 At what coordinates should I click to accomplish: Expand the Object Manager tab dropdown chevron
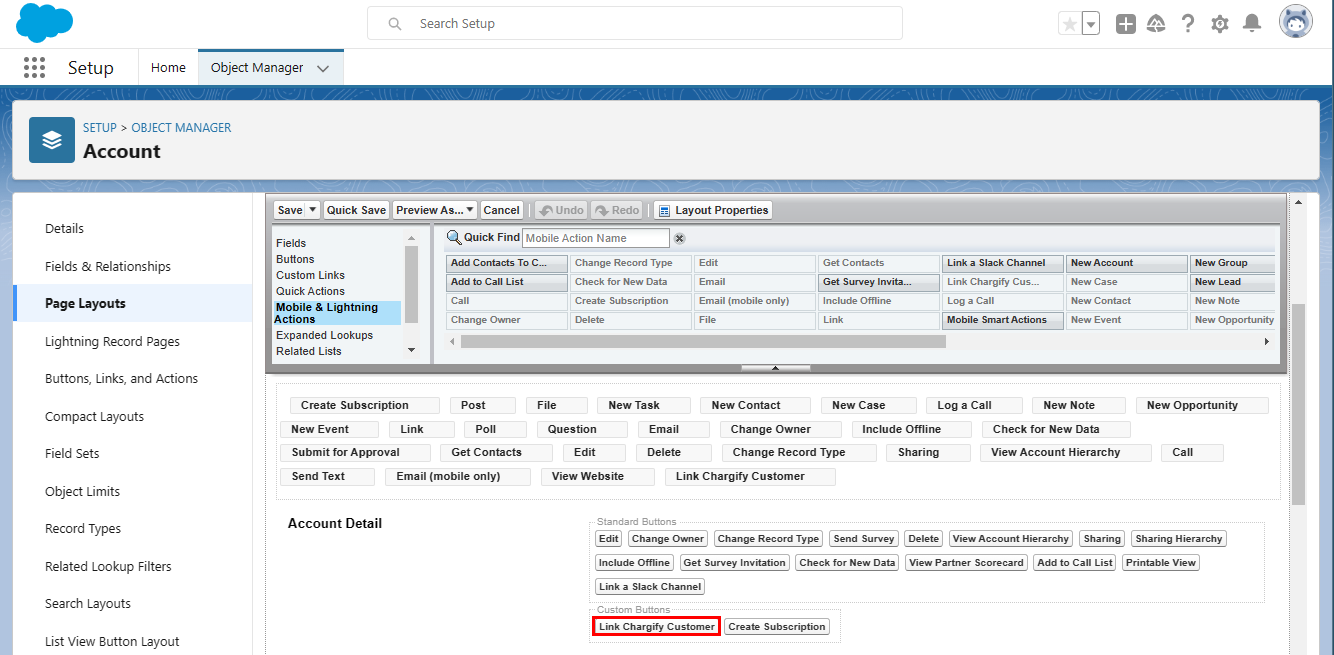click(322, 67)
